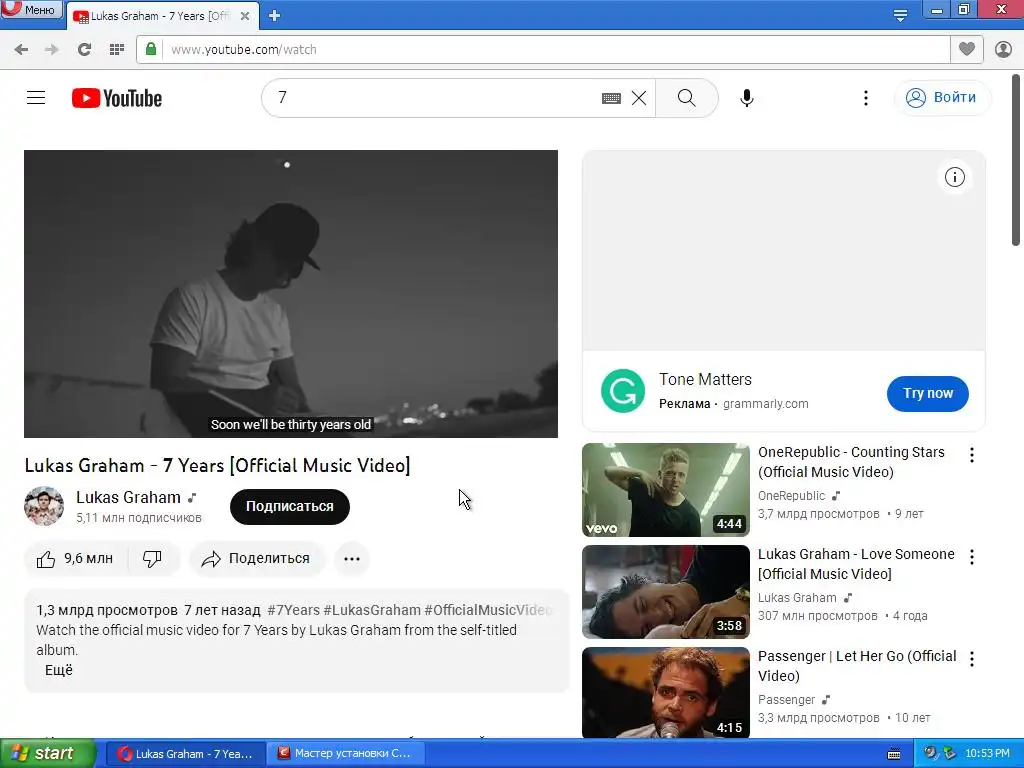
Task: Click the Try now ad button
Action: [927, 393]
